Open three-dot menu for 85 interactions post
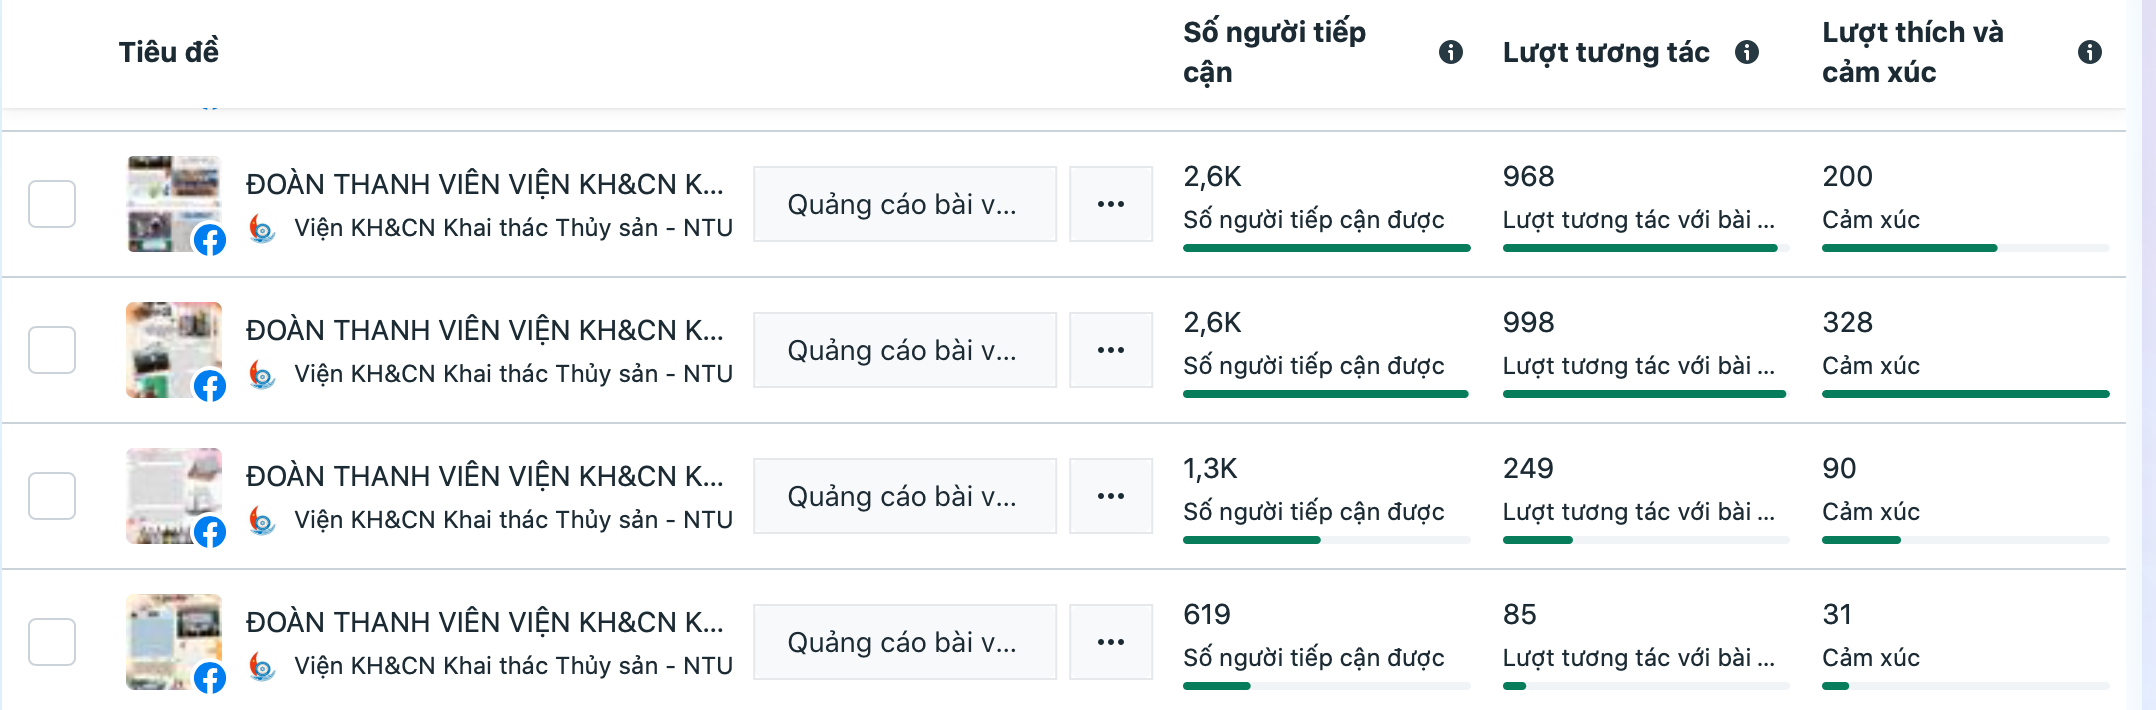Image resolution: width=2156 pixels, height=710 pixels. (x=1110, y=642)
